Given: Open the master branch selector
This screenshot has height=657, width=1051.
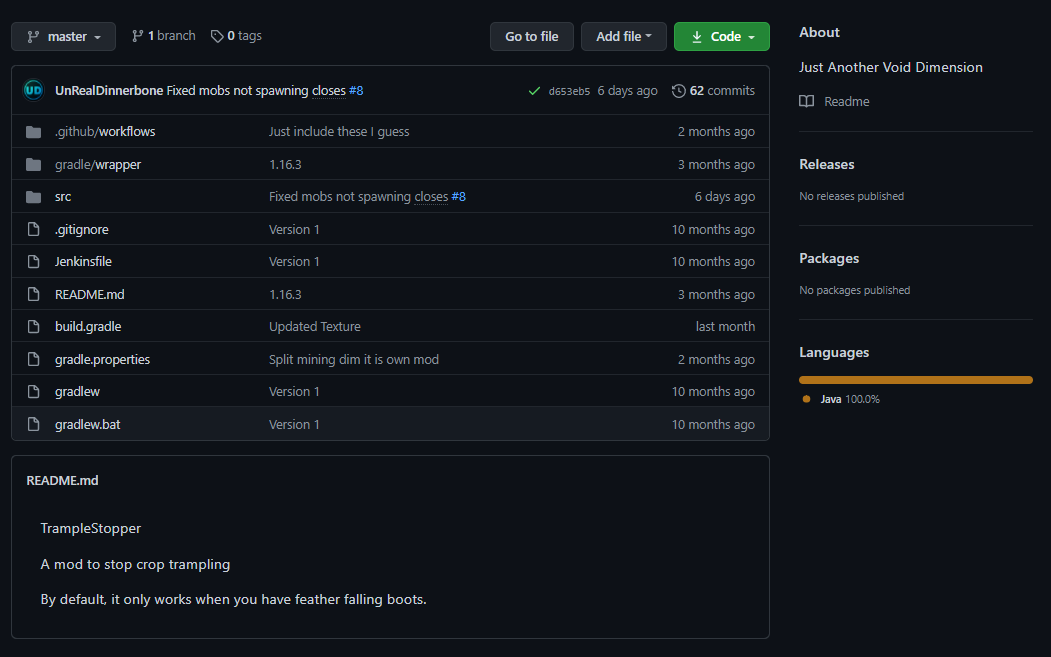Looking at the screenshot, I should [x=63, y=35].
